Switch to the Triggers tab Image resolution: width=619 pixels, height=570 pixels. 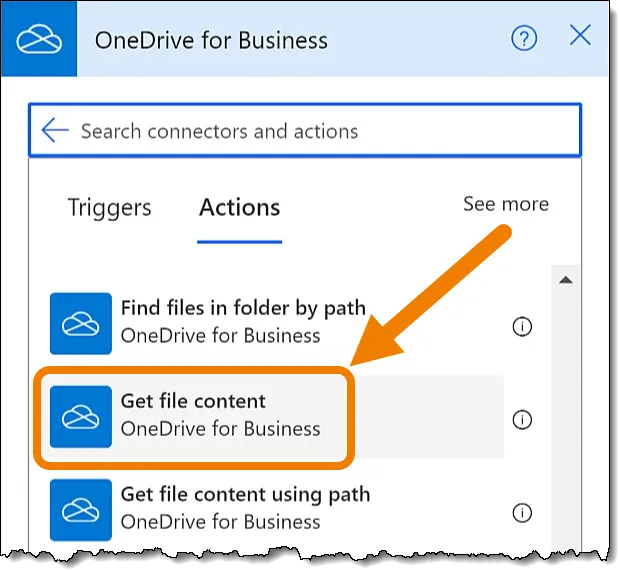point(109,208)
